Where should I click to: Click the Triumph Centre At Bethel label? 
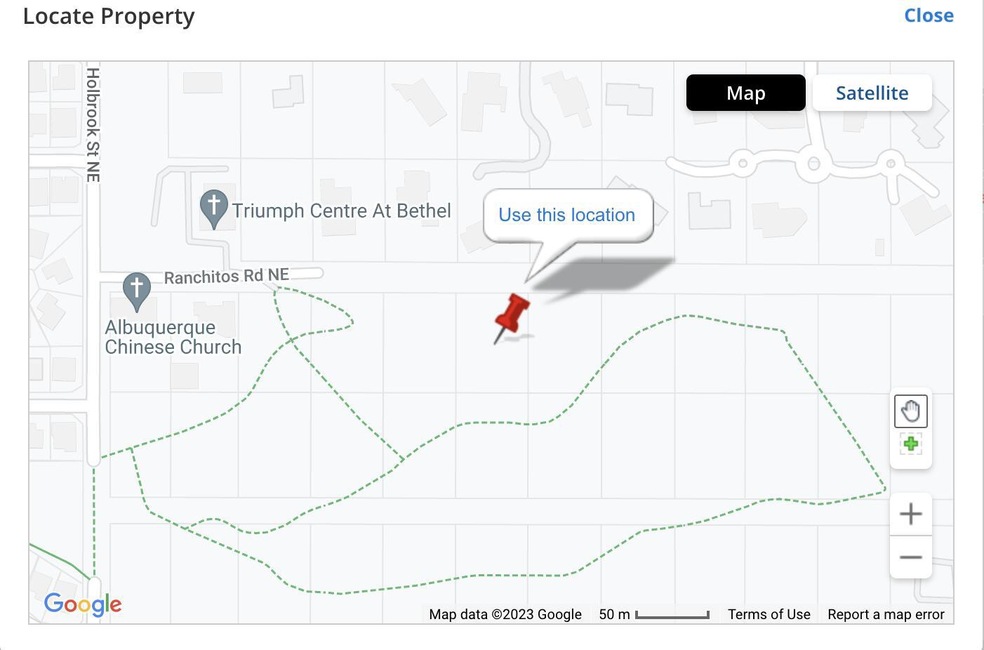(x=341, y=211)
